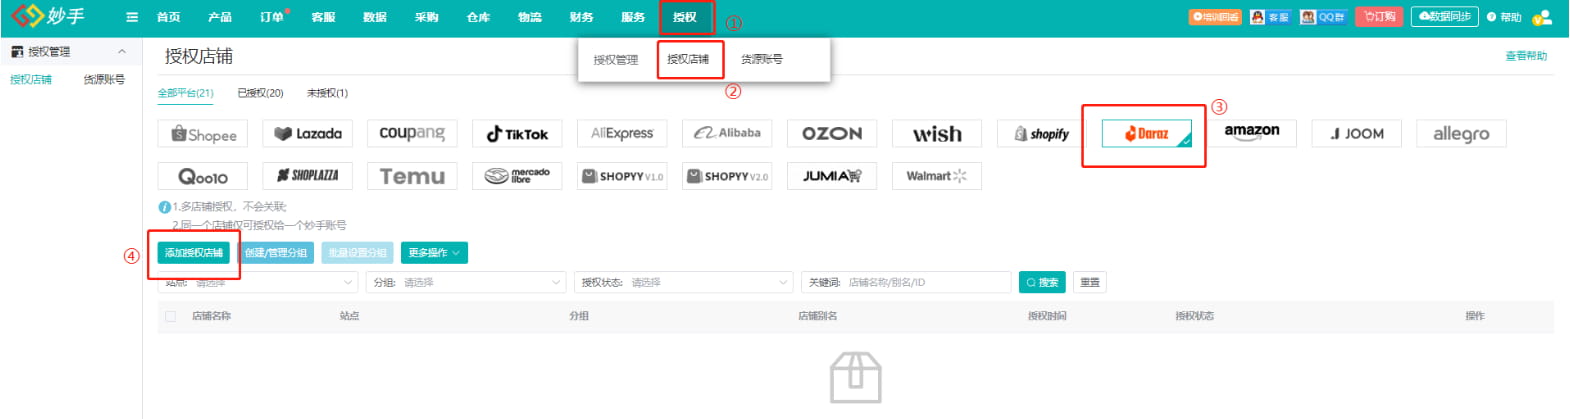This screenshot has width=1570, height=419.
Task: Click the 重置 reset button
Action: pyautogui.click(x=1090, y=283)
